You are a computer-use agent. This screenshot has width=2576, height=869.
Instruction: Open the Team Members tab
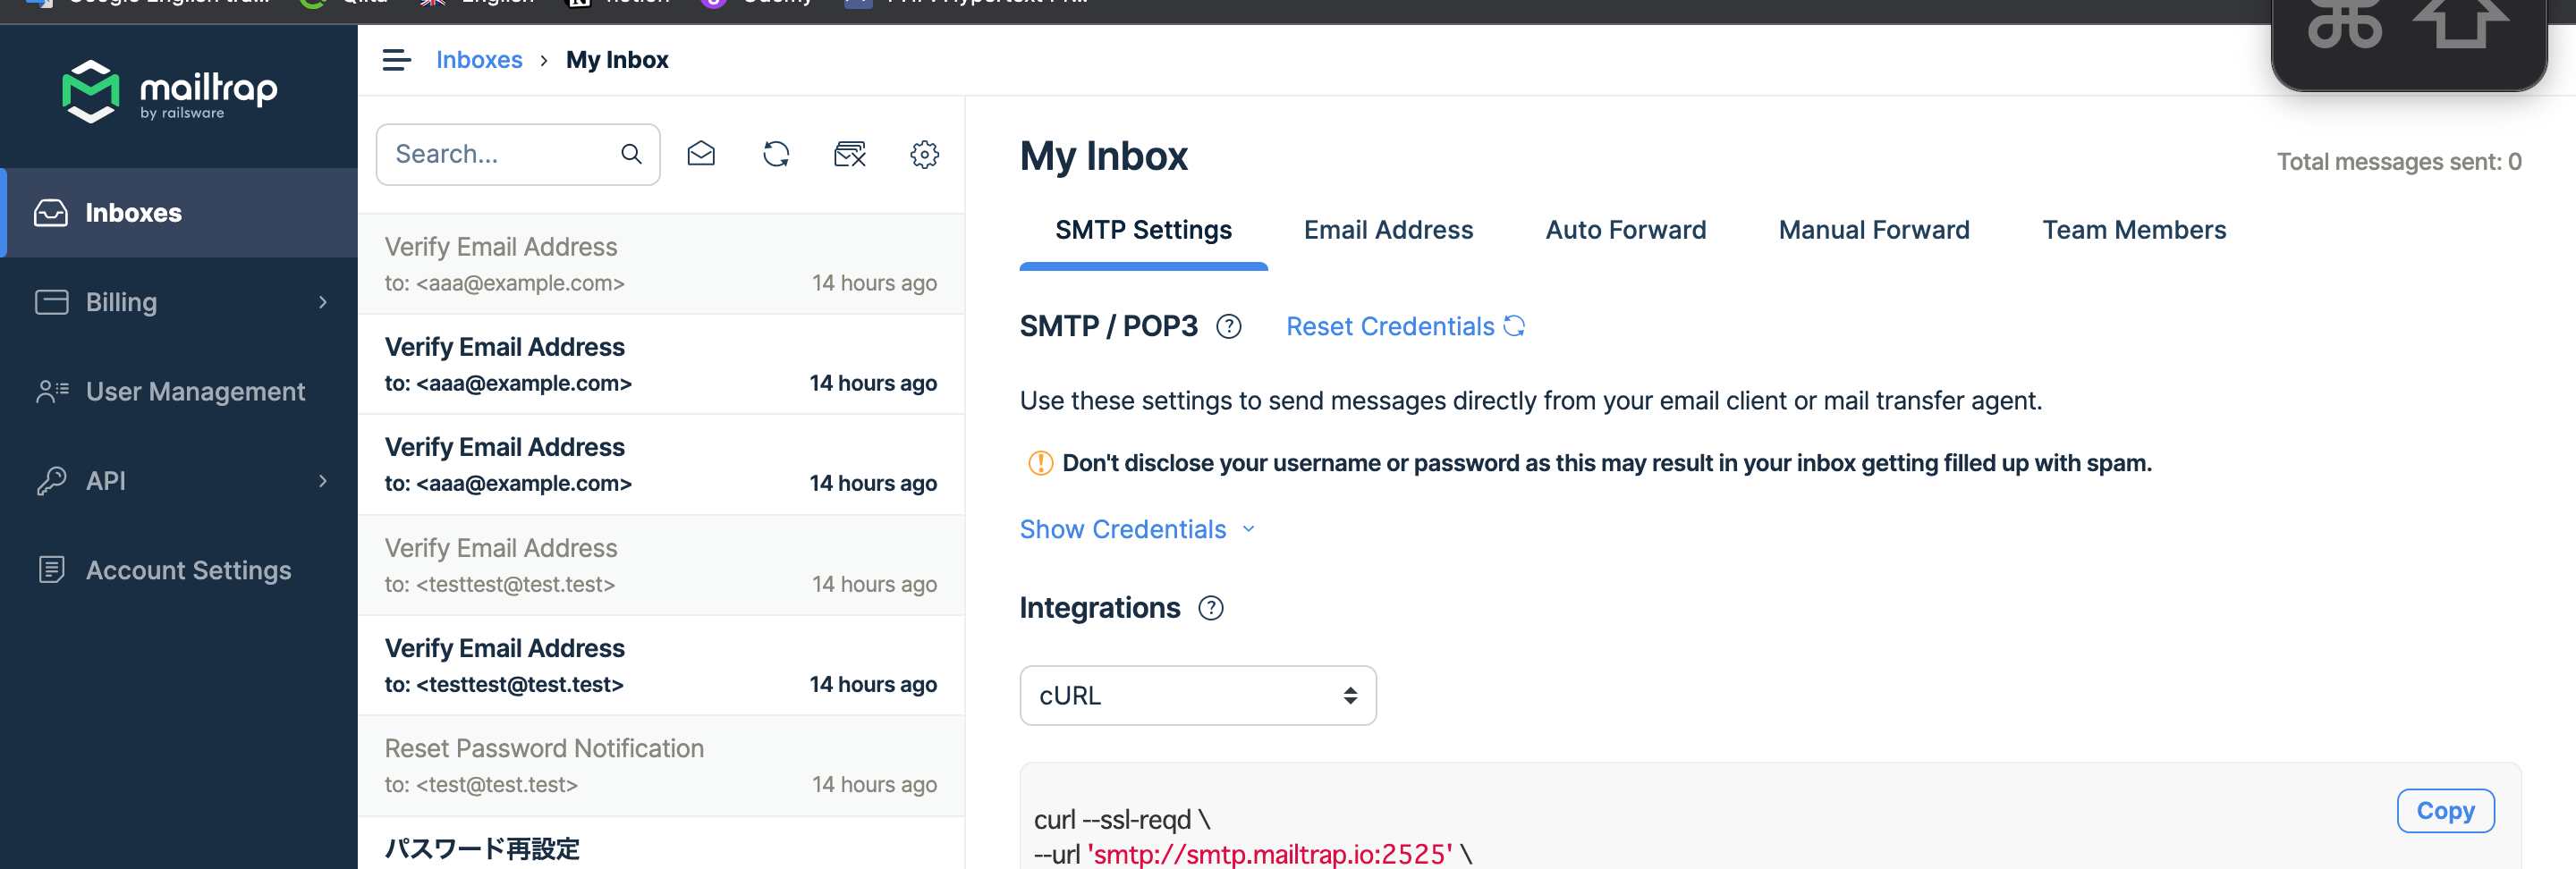point(2133,230)
